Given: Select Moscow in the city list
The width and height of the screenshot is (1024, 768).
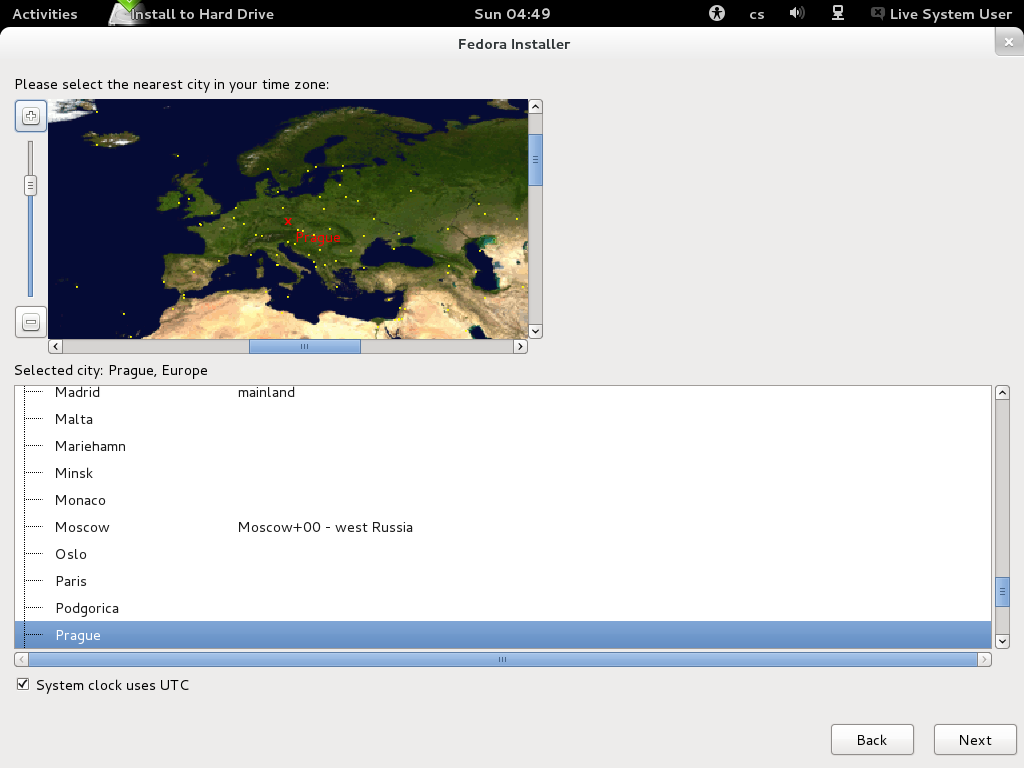Looking at the screenshot, I should pyautogui.click(x=503, y=527).
